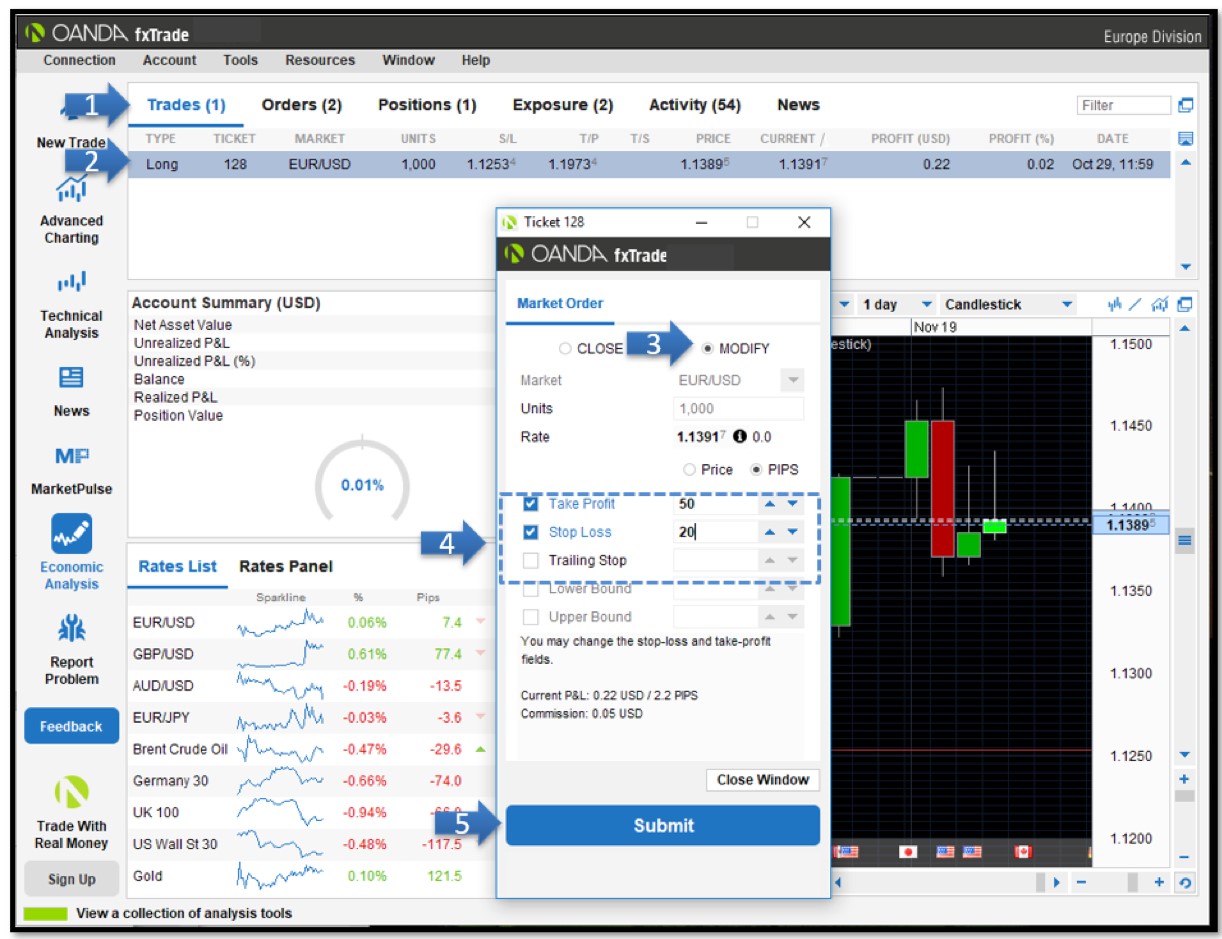Click the Canada flag news event marker
1222x939 pixels.
tap(1022, 852)
